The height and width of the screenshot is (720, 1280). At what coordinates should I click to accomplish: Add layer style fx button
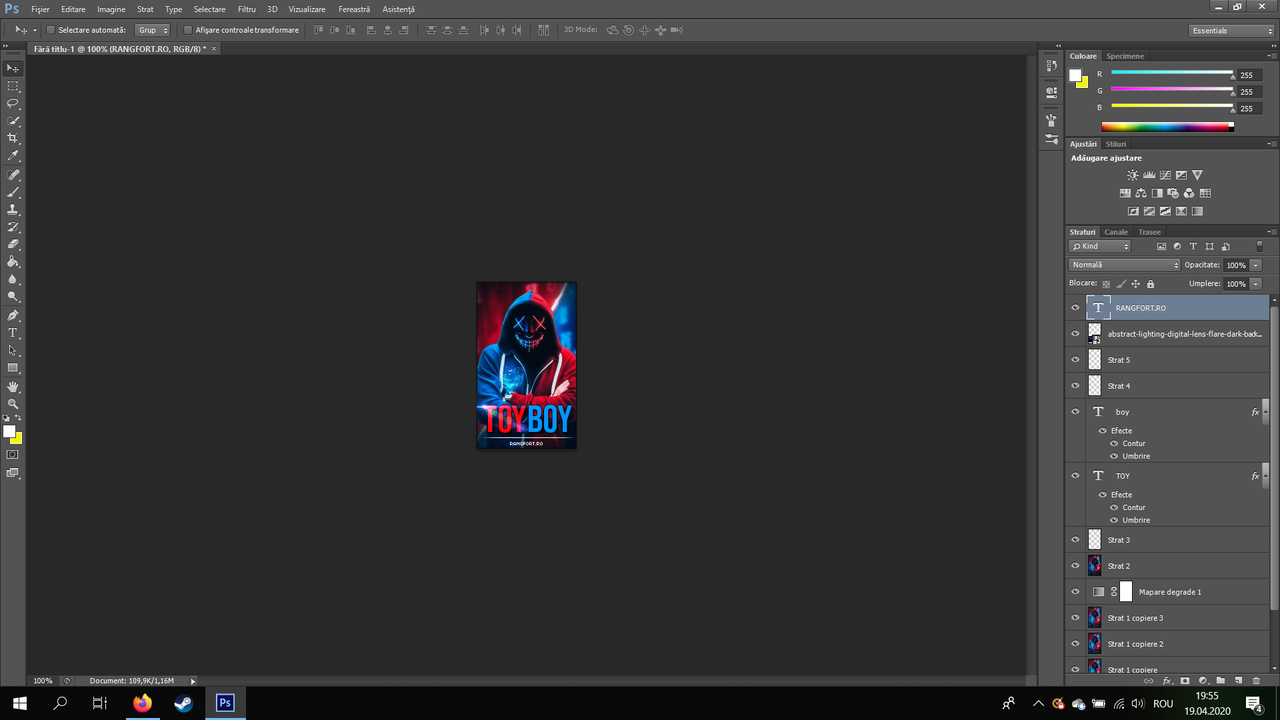pyautogui.click(x=1167, y=680)
